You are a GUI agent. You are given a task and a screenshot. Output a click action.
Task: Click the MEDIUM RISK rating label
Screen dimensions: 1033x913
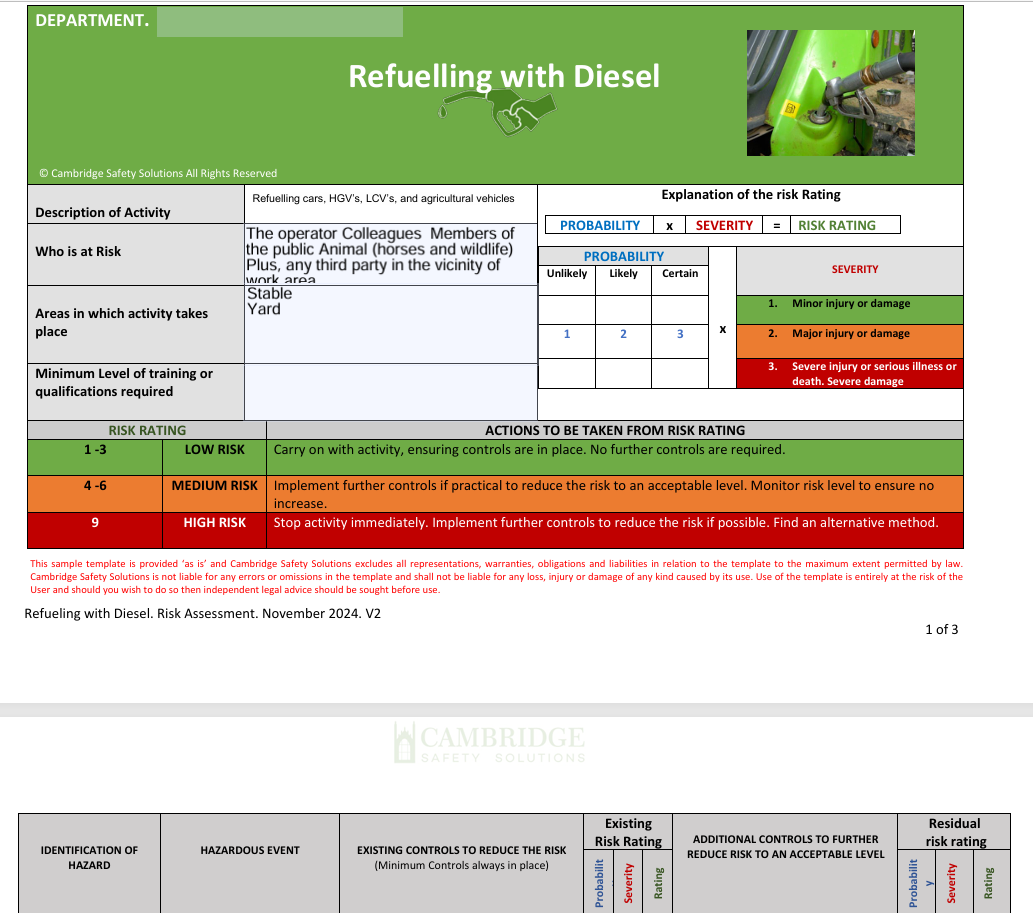(x=213, y=485)
